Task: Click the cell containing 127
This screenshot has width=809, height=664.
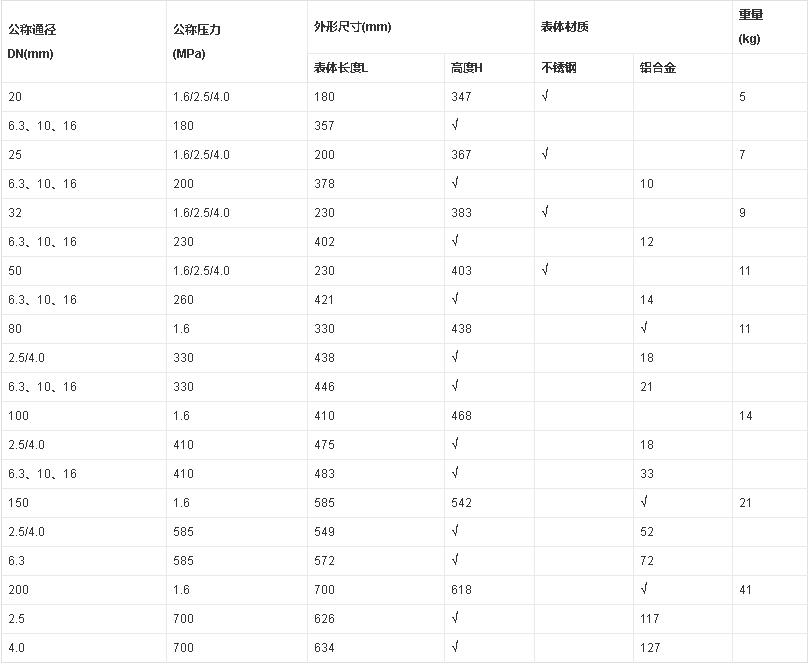Action: point(649,648)
